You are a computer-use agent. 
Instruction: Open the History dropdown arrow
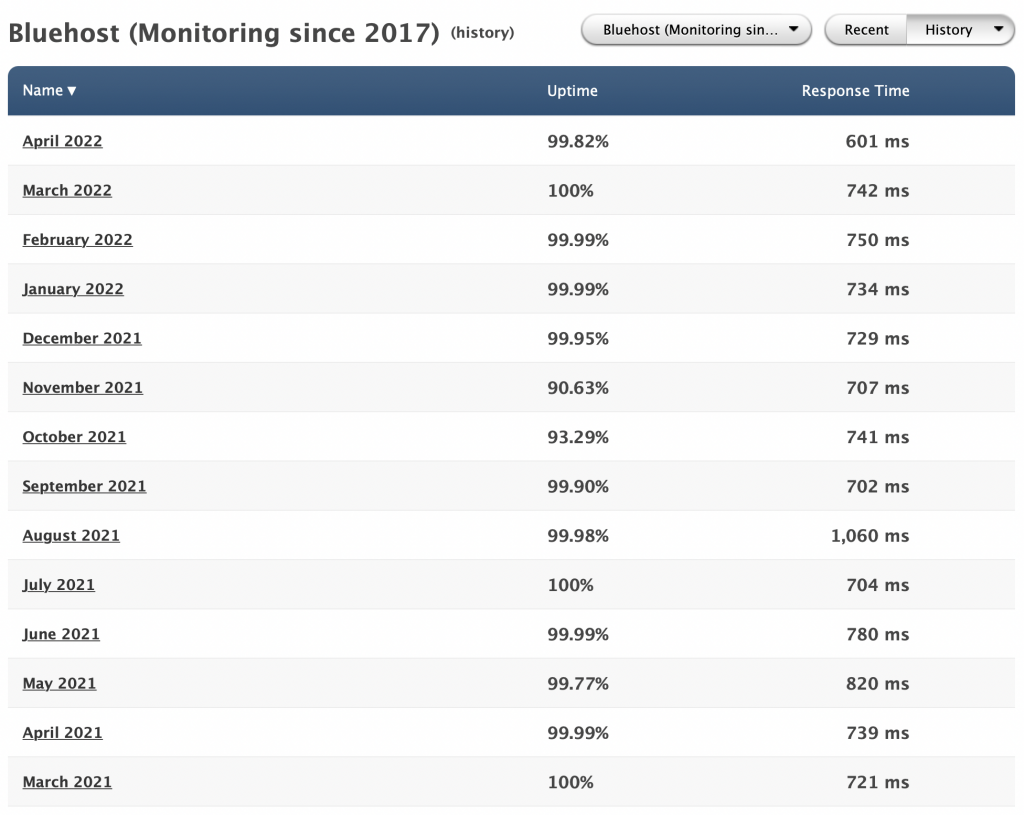999,29
